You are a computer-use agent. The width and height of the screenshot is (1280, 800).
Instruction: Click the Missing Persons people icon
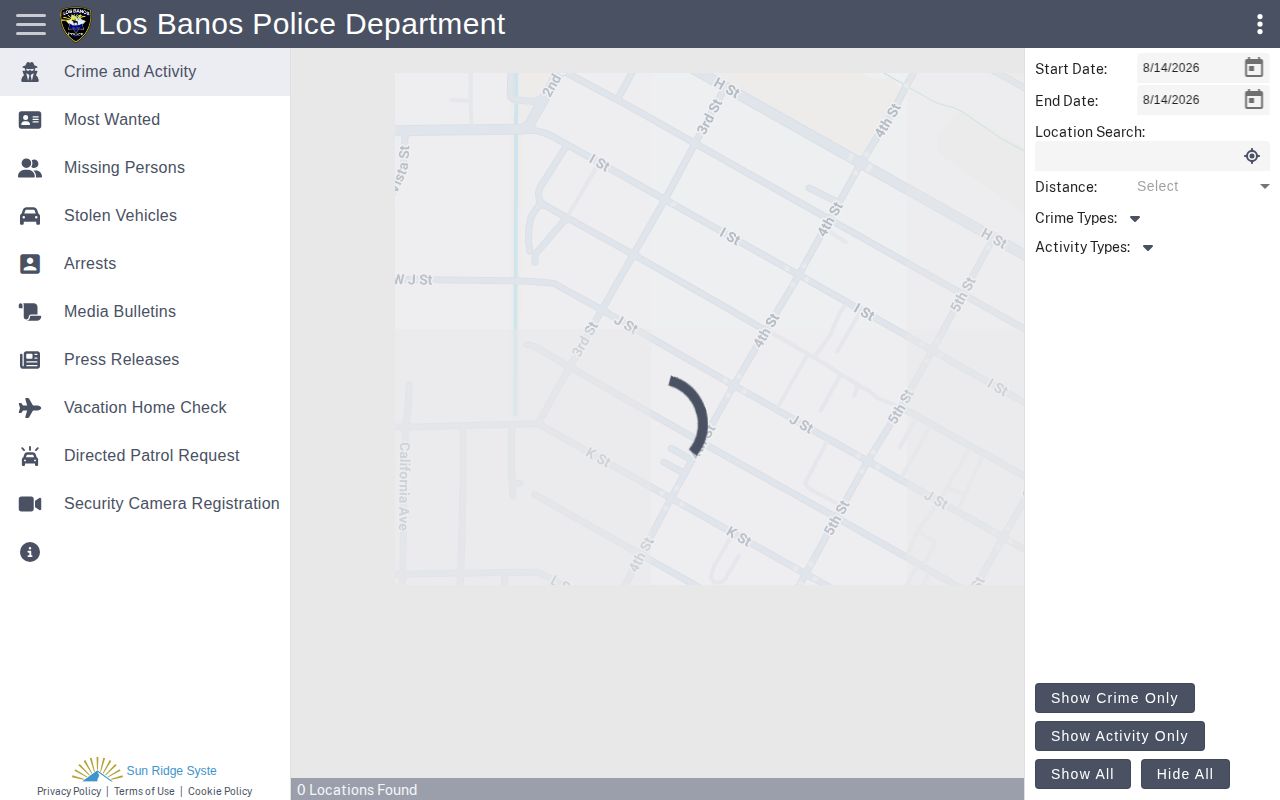pyautogui.click(x=30, y=168)
